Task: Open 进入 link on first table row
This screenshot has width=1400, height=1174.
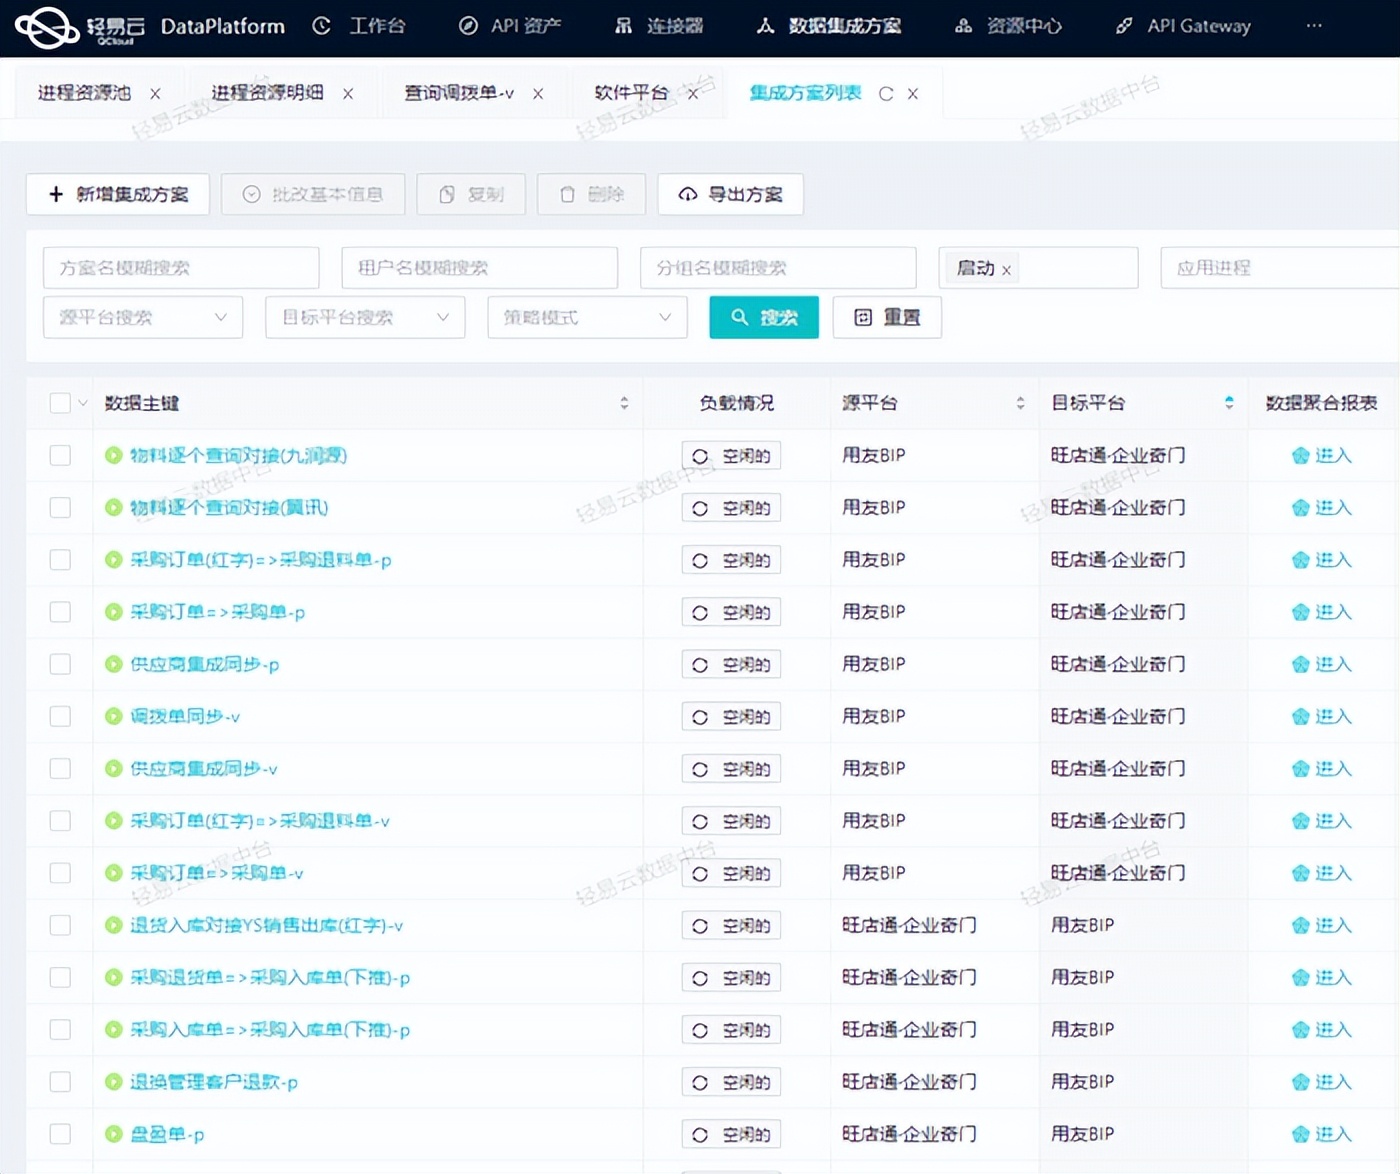Action: pos(1322,455)
